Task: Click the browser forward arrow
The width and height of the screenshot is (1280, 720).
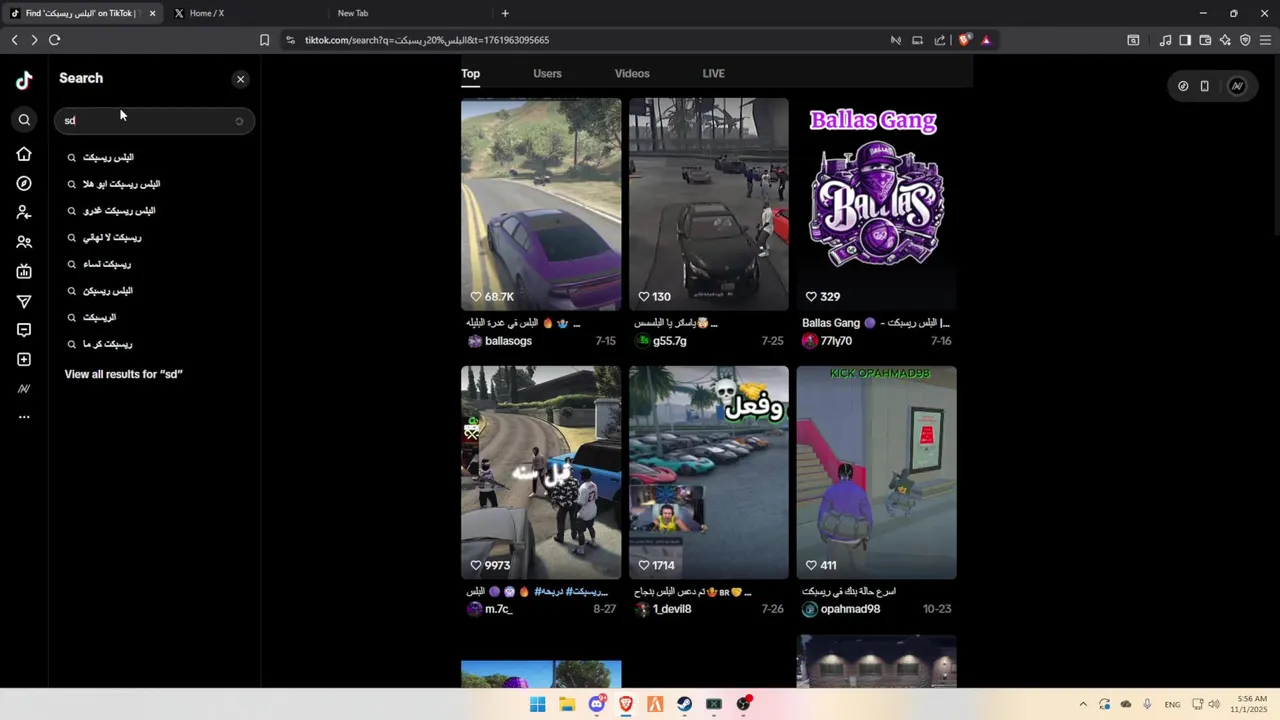Action: (x=34, y=40)
